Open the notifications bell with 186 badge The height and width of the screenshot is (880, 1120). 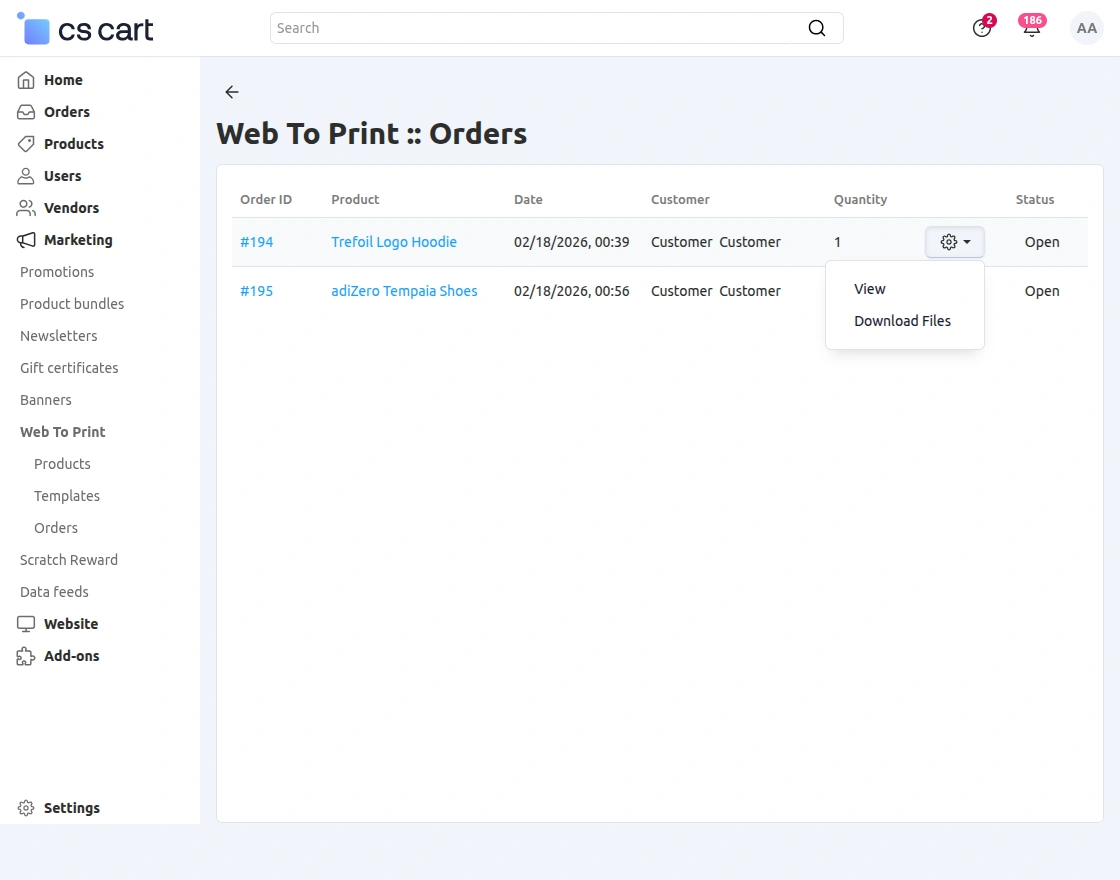[x=1031, y=28]
